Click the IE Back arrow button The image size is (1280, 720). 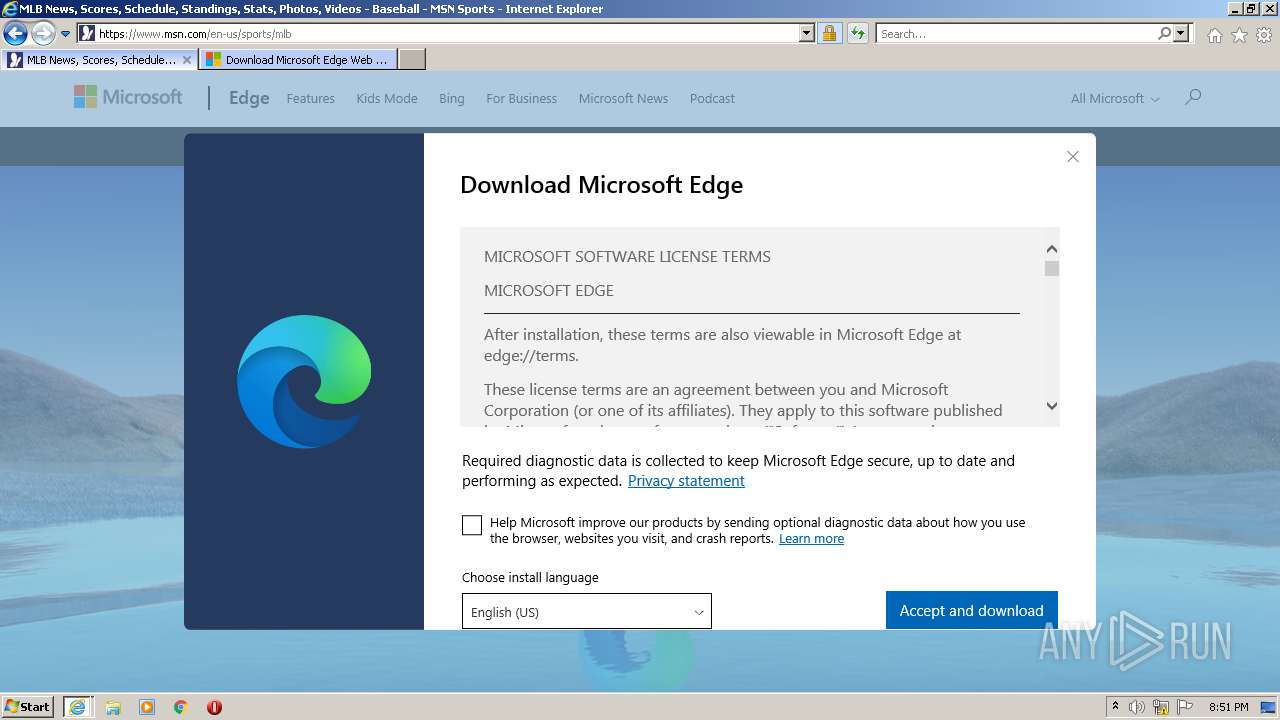pyautogui.click(x=15, y=34)
